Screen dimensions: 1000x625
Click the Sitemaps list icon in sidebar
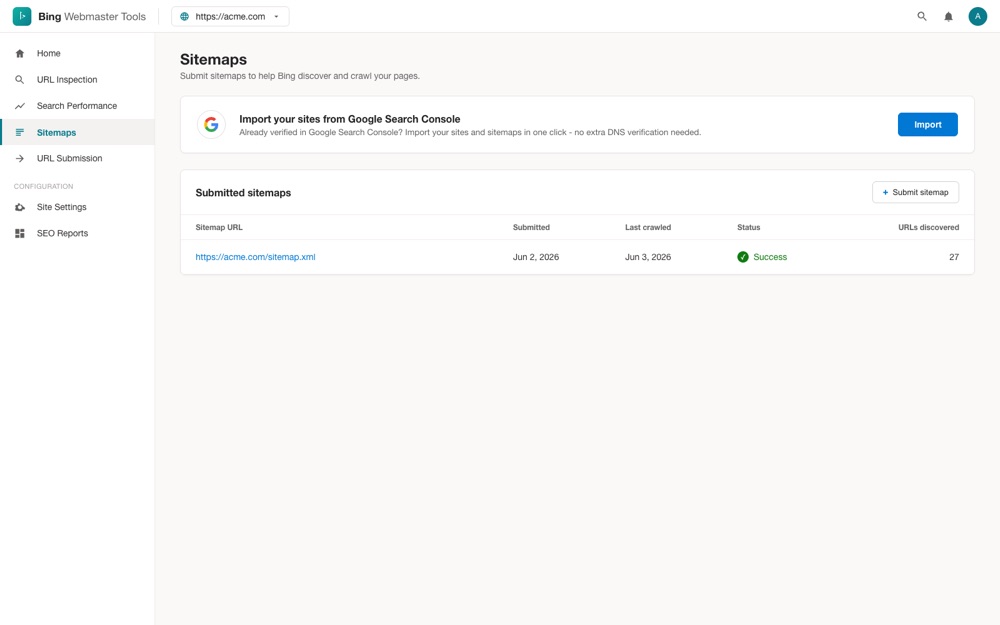click(x=20, y=133)
